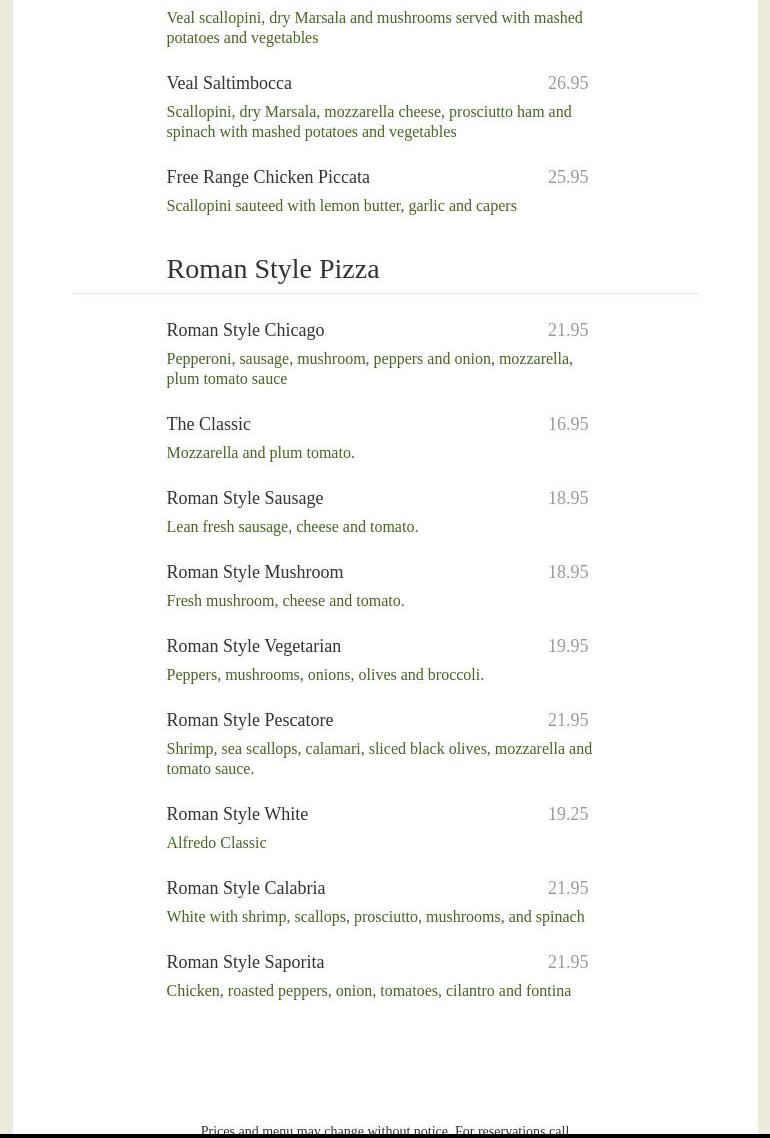
Task: Click the 'Alfredo Classic' description text
Action: pos(216,843)
